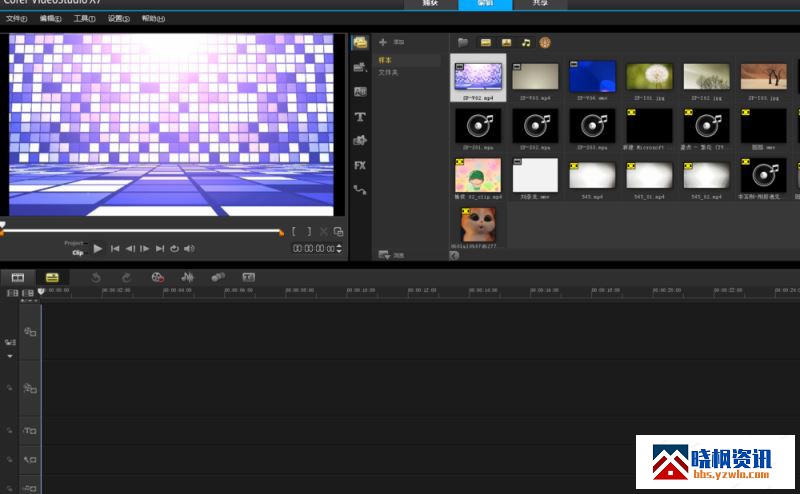The height and width of the screenshot is (494, 800).
Task: Open the Transition library icon
Action: tap(360, 92)
